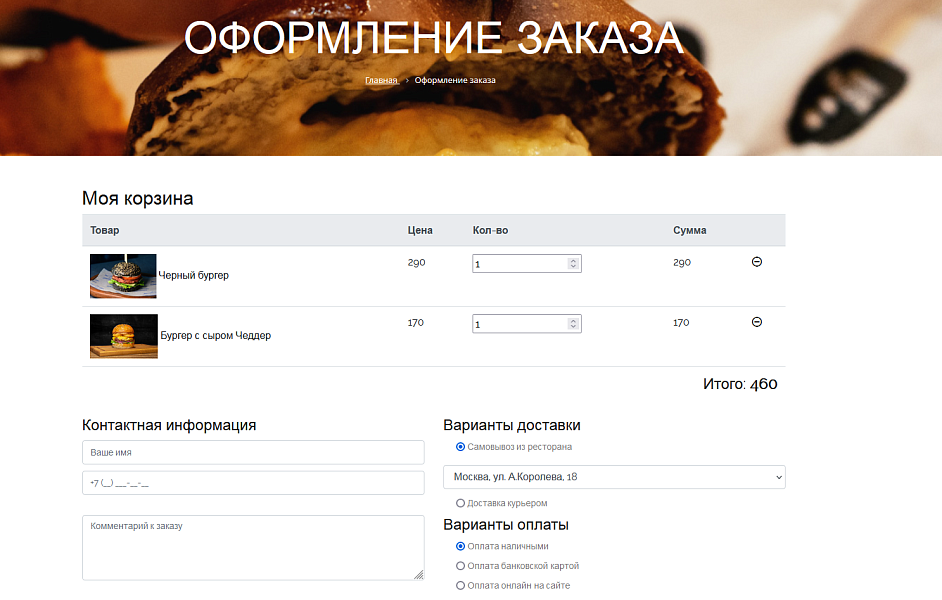This screenshot has height=600, width=942.
Task: Click the Черный бургер thumbnail image
Action: (122, 275)
